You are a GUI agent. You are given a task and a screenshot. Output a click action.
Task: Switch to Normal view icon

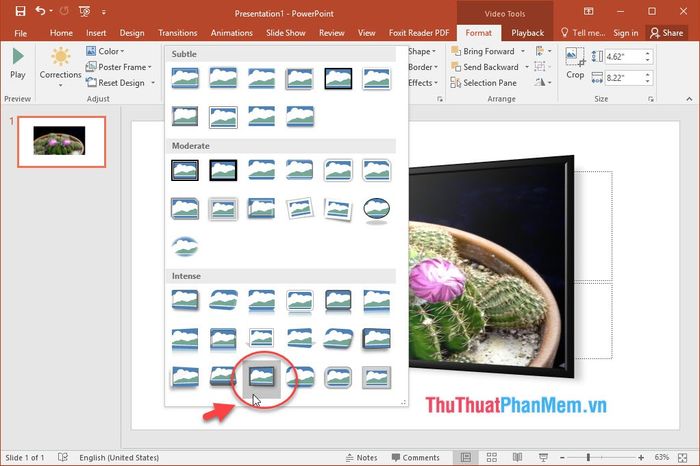(466, 458)
